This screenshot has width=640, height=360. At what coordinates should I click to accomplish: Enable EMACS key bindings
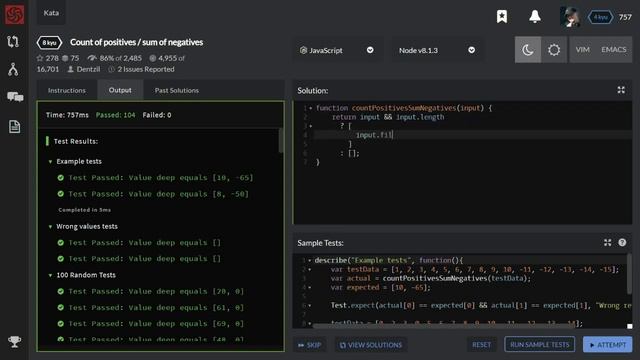(x=613, y=49)
